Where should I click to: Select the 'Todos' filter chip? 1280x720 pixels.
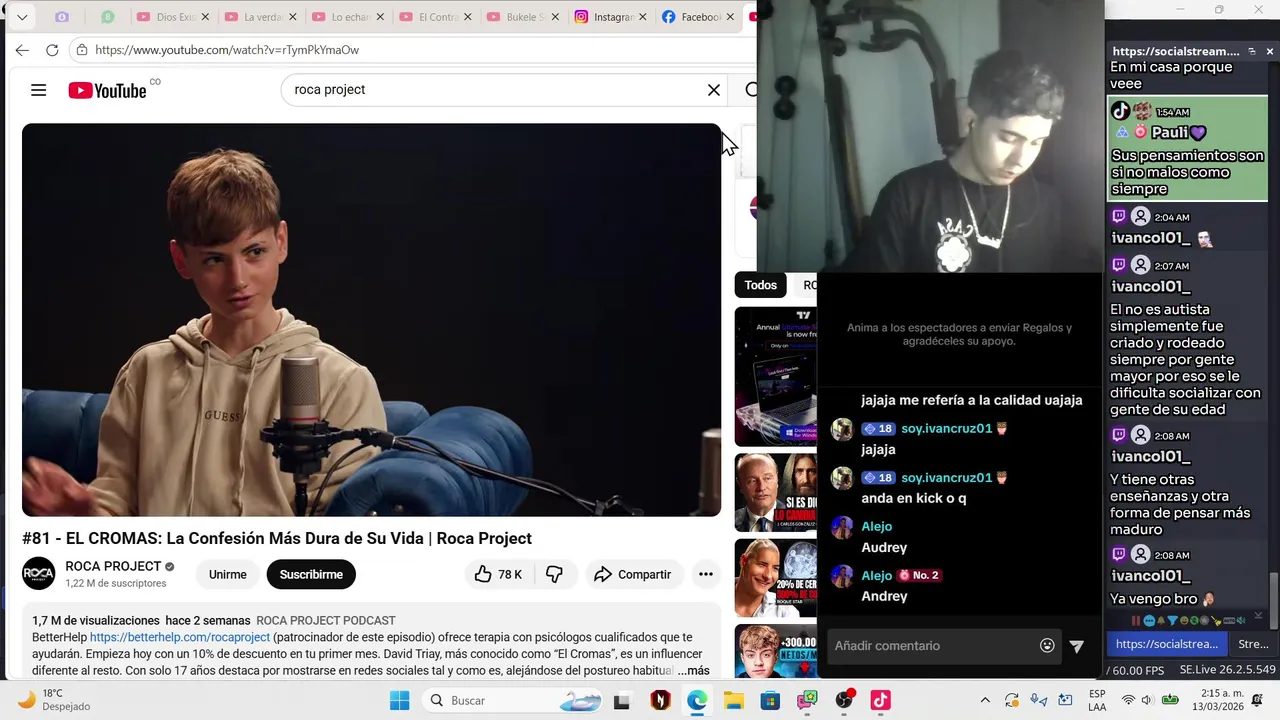[x=760, y=285]
